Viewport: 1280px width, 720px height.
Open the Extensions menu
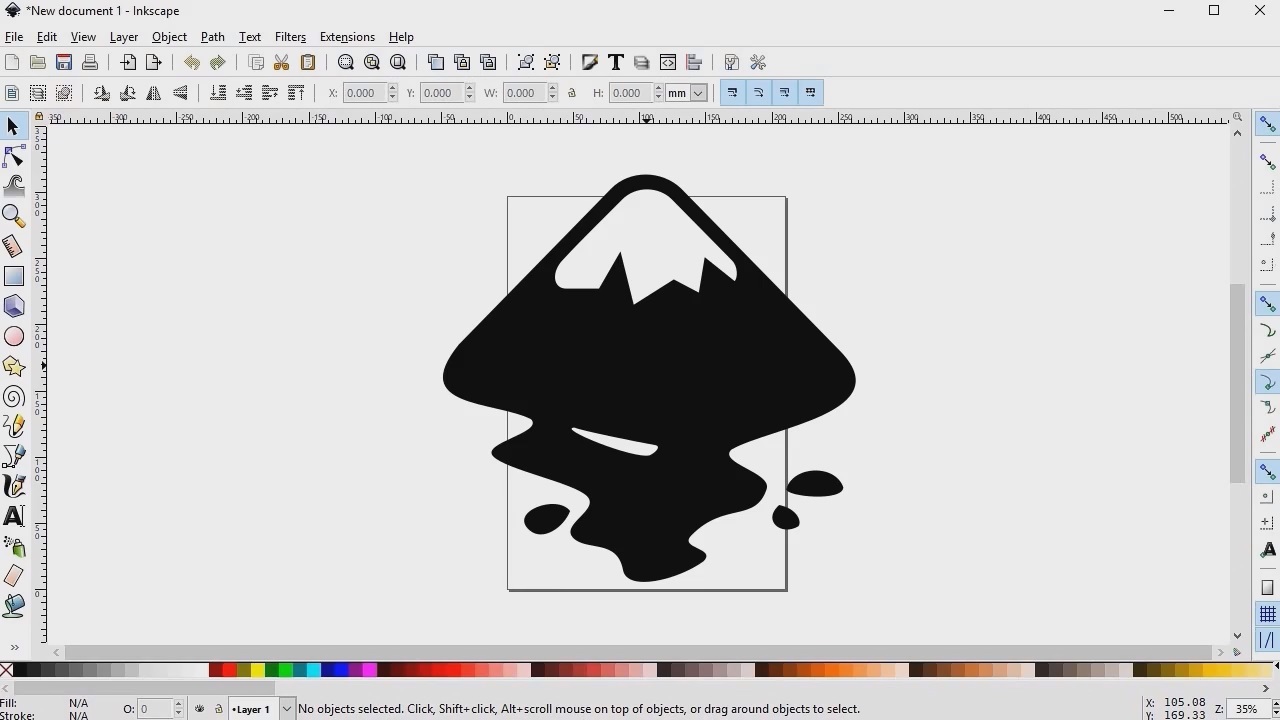(347, 37)
